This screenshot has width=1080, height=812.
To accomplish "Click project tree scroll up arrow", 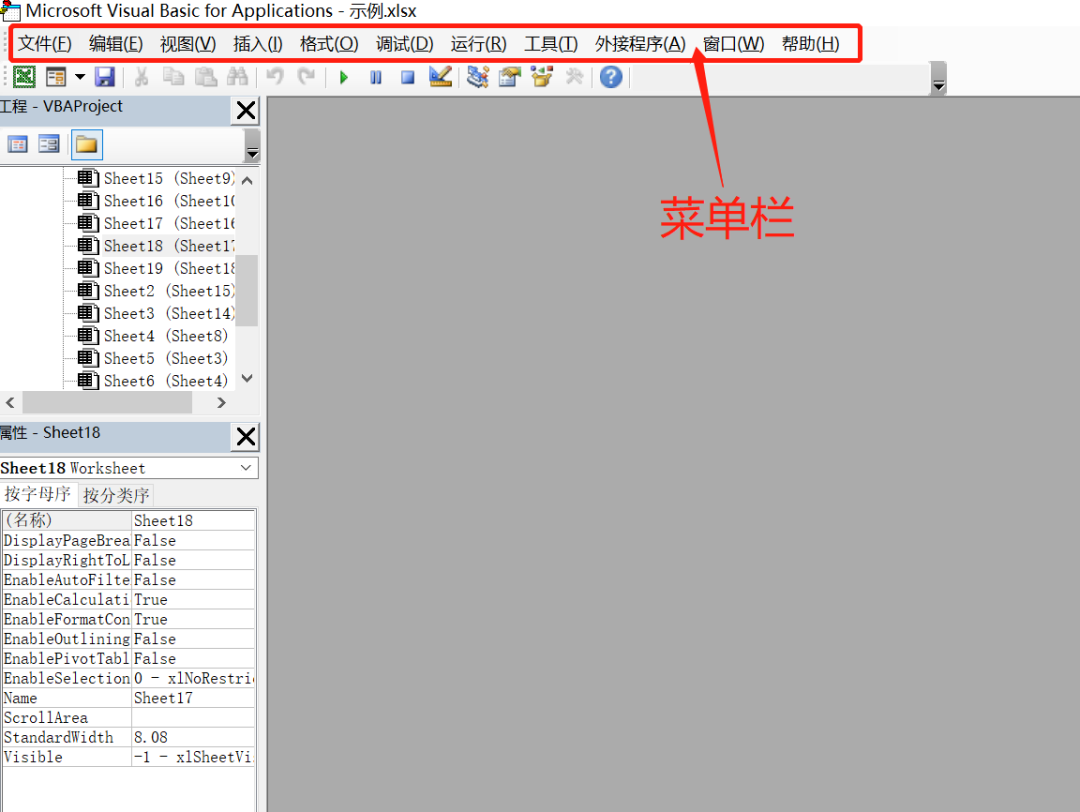I will [247, 180].
